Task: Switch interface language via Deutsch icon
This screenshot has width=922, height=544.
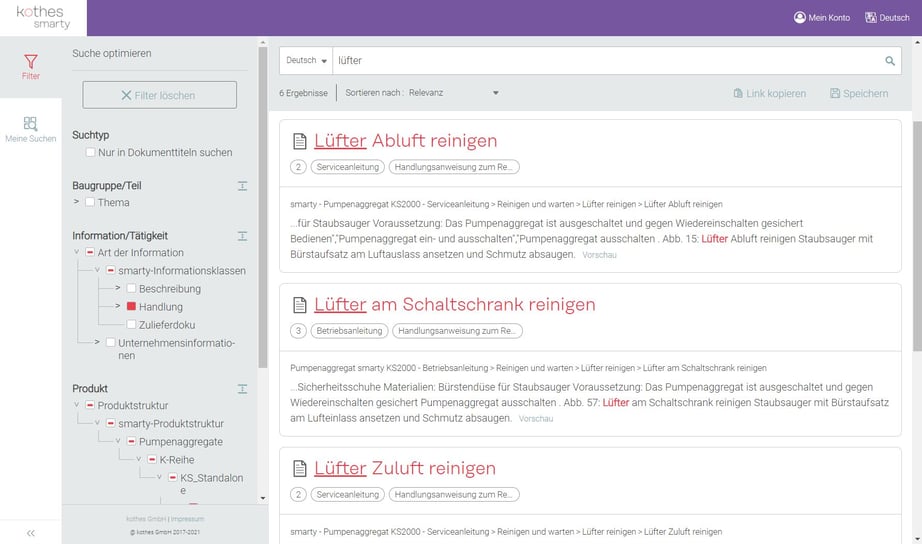Action: click(887, 18)
